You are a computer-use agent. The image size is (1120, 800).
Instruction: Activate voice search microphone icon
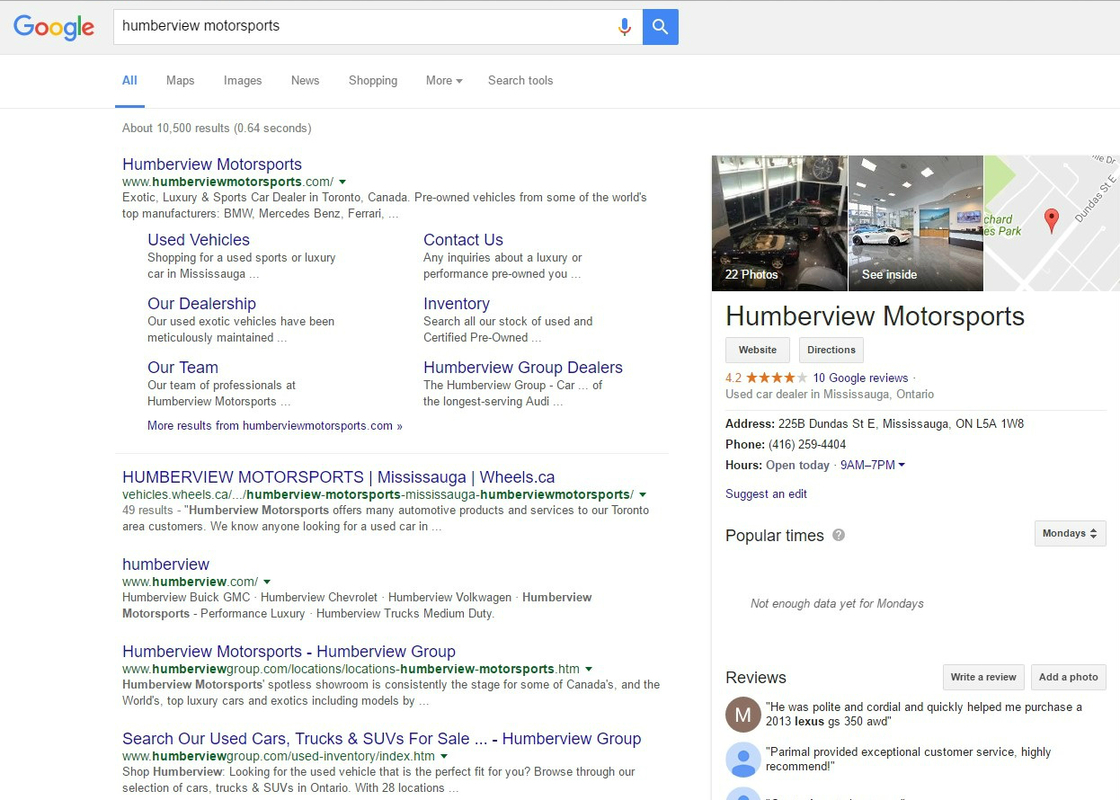[x=625, y=27]
